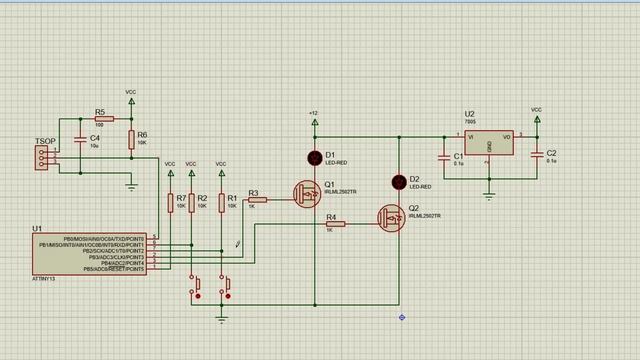640x360 pixels.
Task: Click the VCC terminal above R1
Action: [222, 173]
